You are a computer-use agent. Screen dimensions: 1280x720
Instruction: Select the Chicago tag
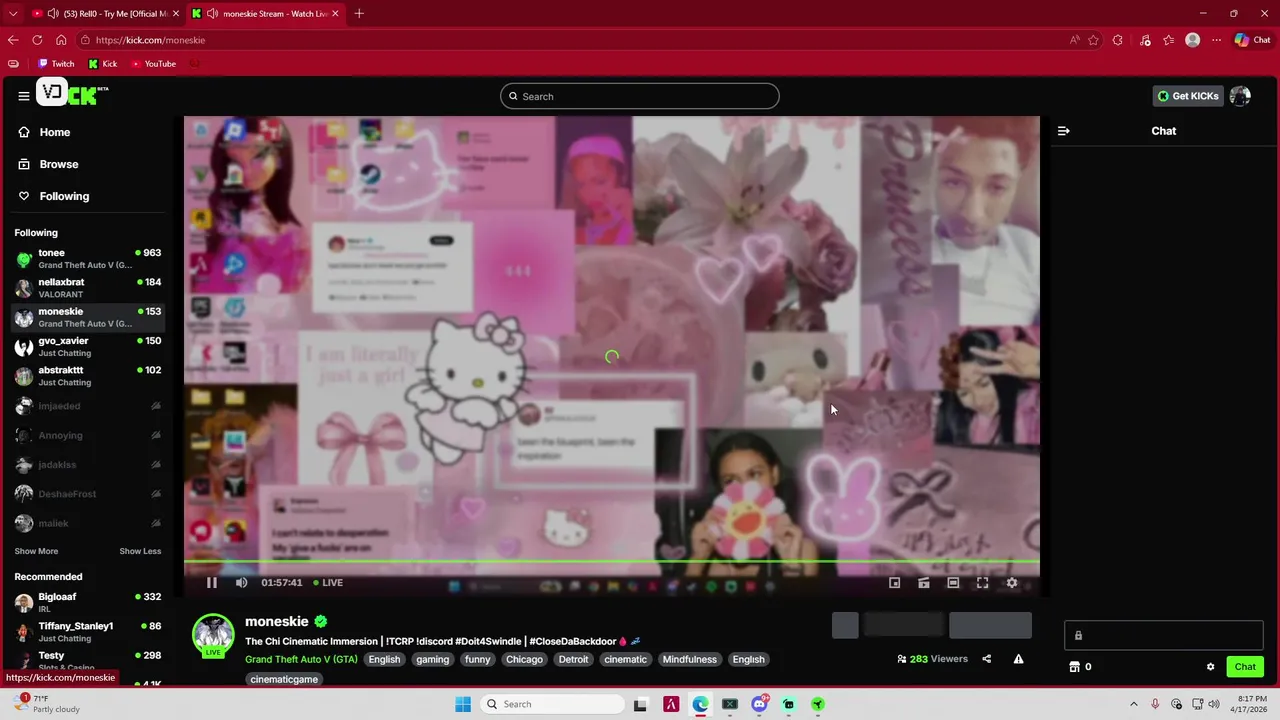(524, 659)
